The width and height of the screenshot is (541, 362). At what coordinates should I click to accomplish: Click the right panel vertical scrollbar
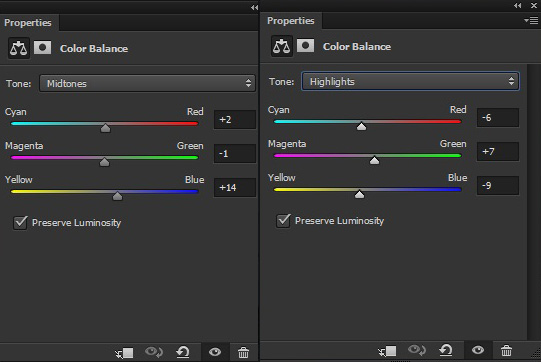click(x=534, y=202)
